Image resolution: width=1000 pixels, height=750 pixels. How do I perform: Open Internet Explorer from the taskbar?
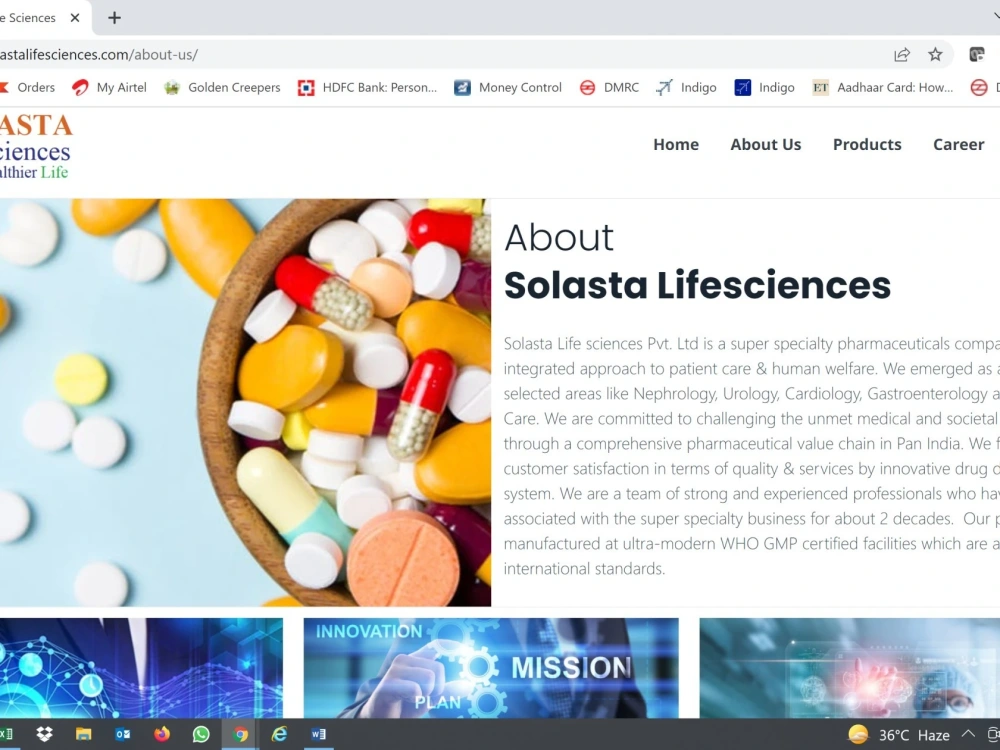(x=279, y=734)
